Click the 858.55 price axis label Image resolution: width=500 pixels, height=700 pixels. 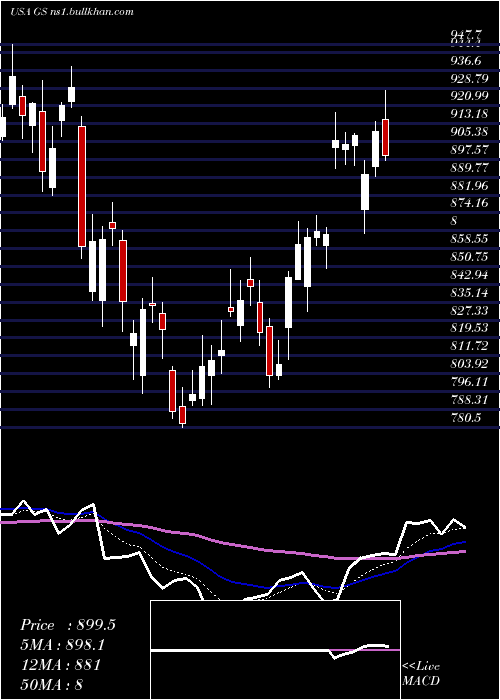tap(469, 239)
